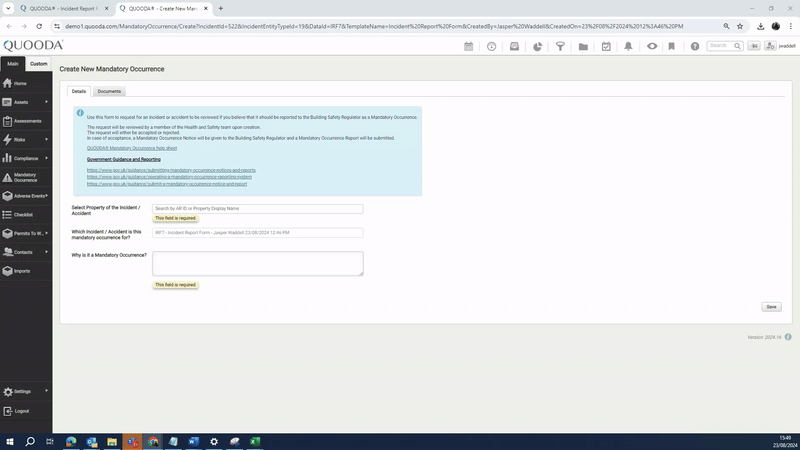
Task: Open the inbox tray icon
Action: pyautogui.click(x=514, y=46)
